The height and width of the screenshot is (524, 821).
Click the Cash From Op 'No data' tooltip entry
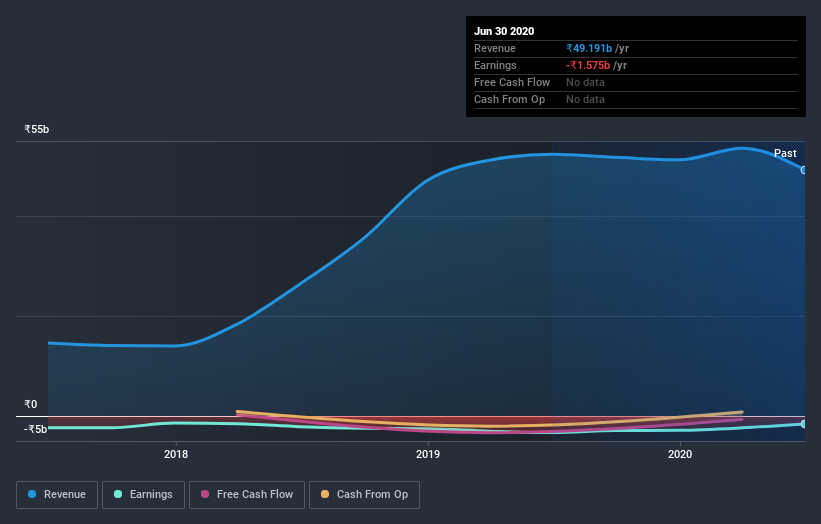tap(585, 99)
